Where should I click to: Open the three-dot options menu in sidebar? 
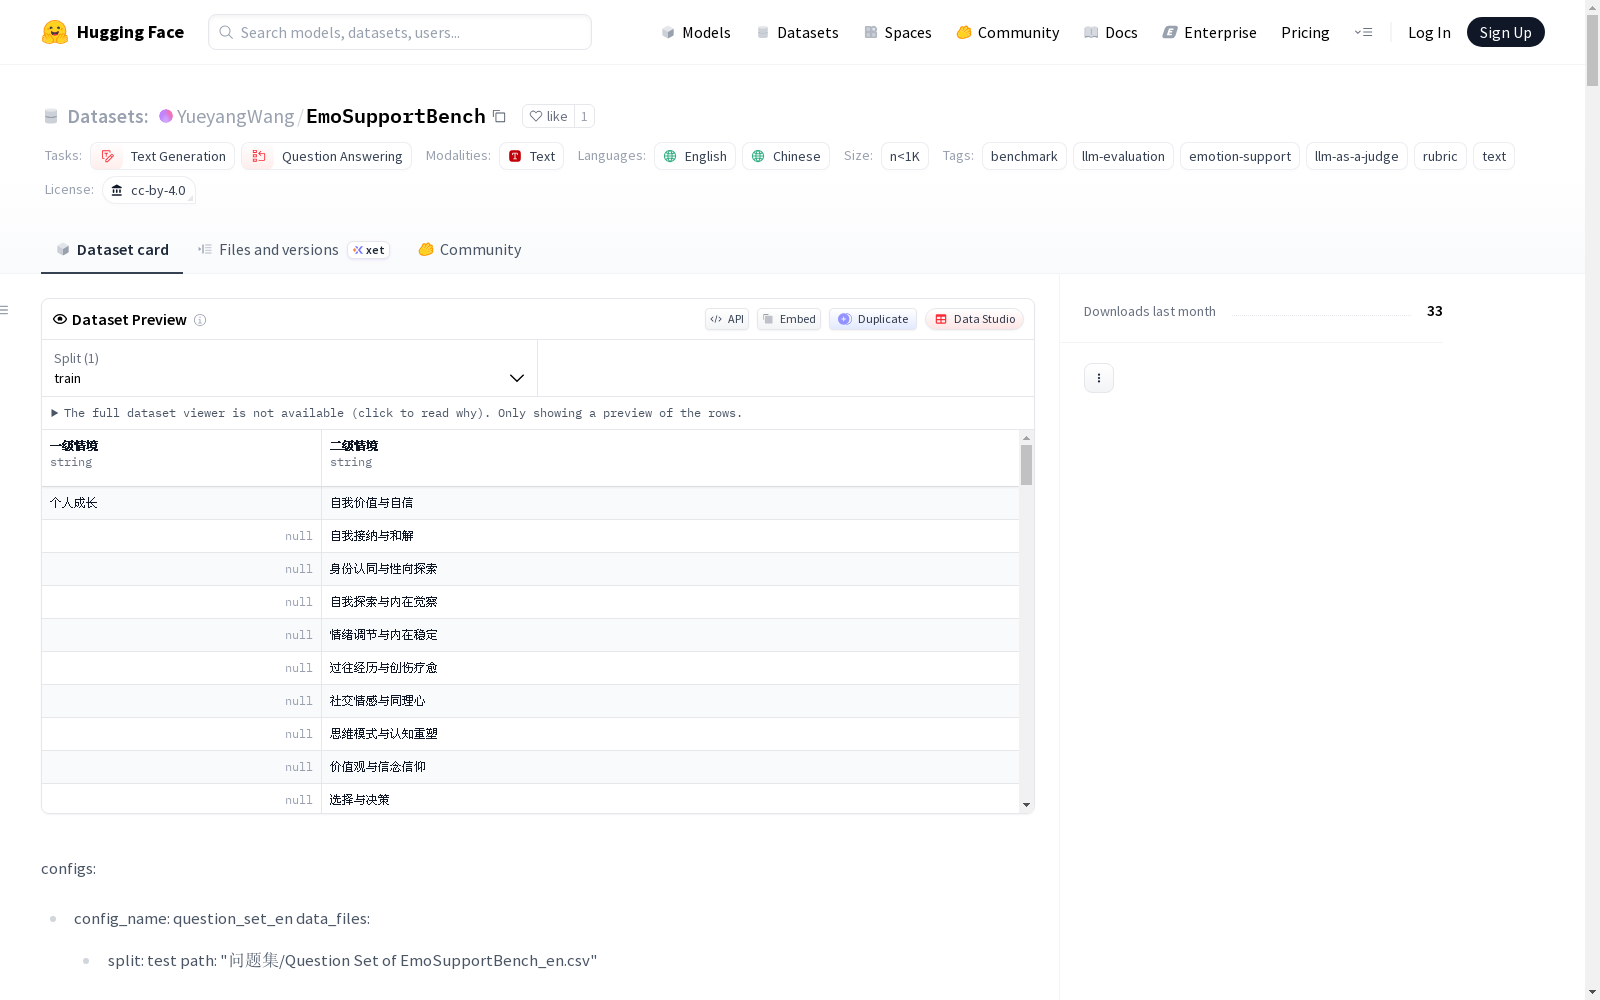click(x=1099, y=378)
